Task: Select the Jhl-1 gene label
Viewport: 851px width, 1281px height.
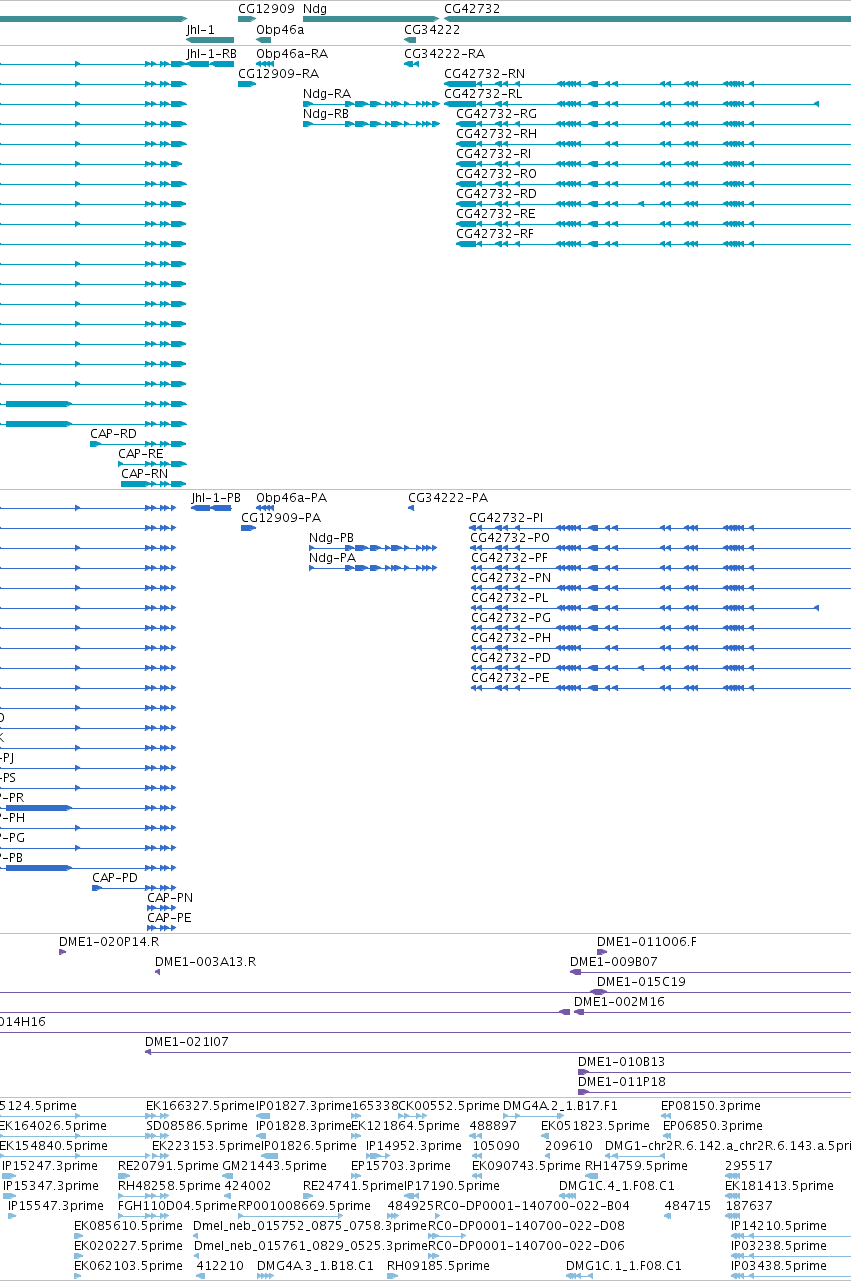Action: pyautogui.click(x=200, y=30)
